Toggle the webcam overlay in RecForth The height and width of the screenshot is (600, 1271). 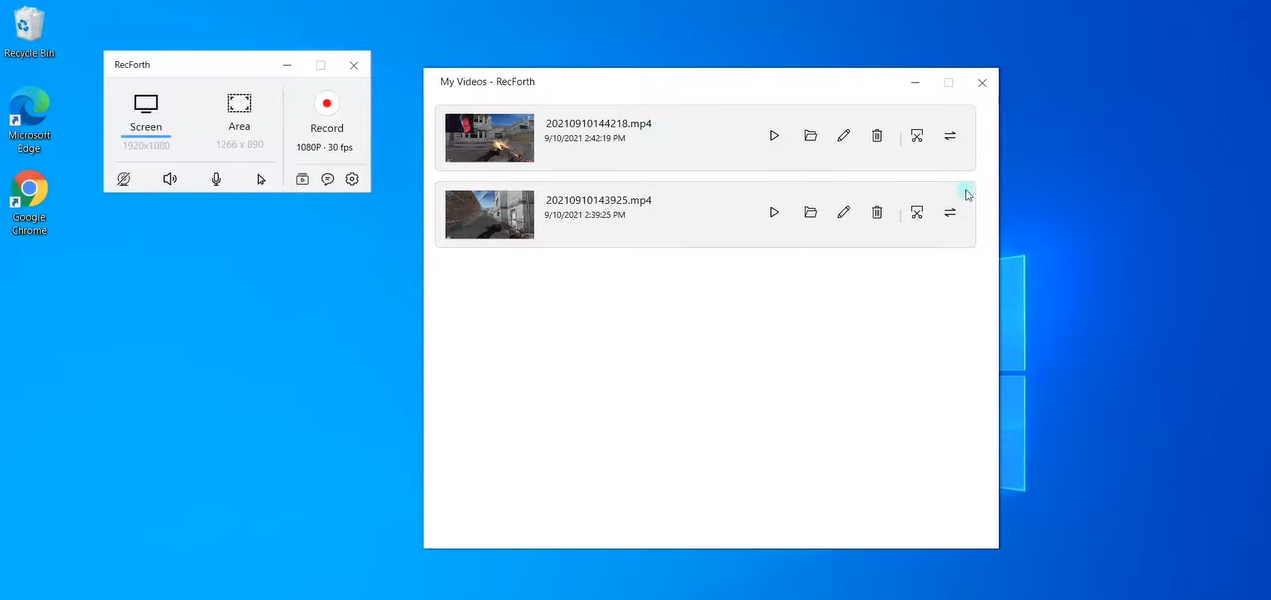(123, 179)
